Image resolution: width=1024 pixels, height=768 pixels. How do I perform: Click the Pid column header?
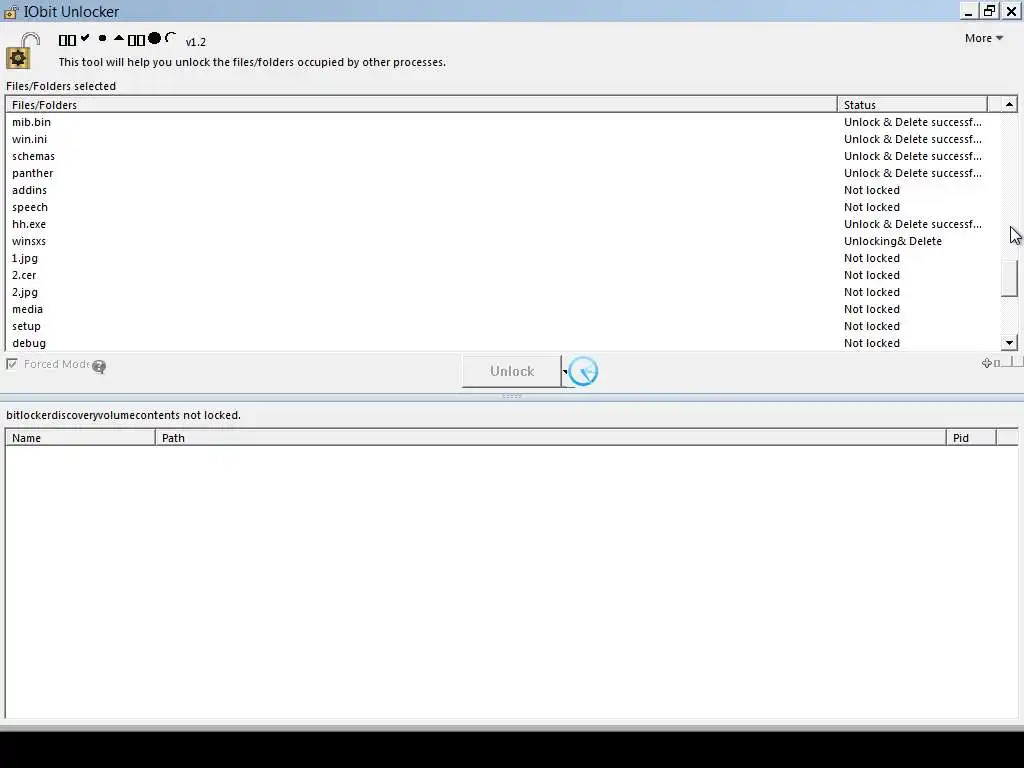coord(971,438)
